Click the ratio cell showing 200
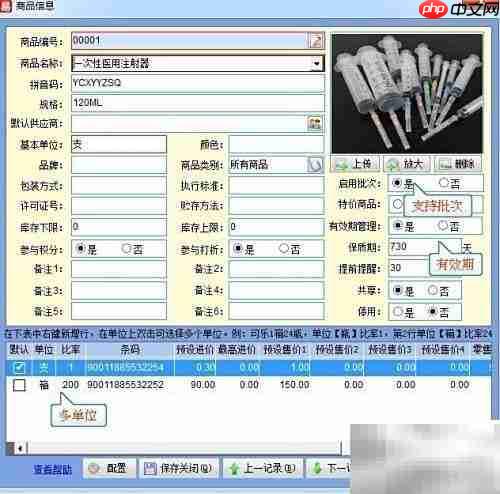The height and width of the screenshot is (494, 500). click(x=71, y=385)
